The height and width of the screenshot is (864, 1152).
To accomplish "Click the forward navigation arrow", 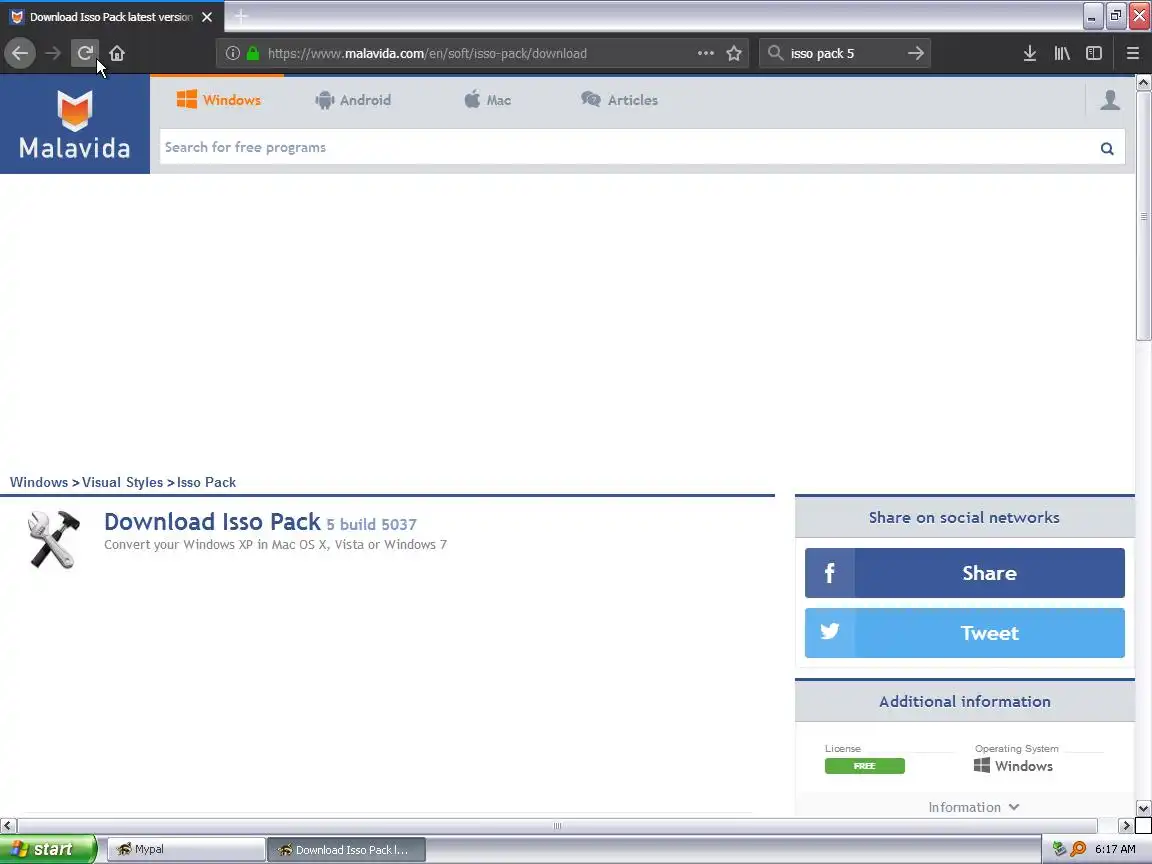I will tap(53, 53).
